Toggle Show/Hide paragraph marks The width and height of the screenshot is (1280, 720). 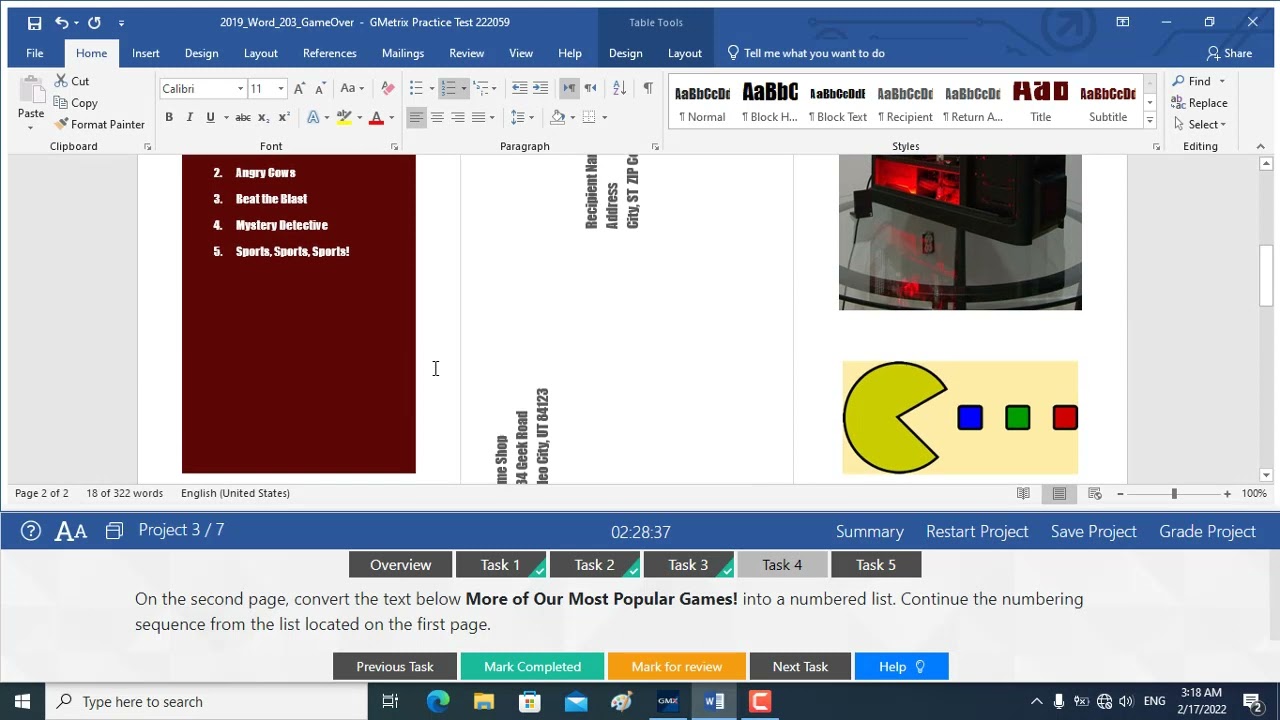coord(648,89)
